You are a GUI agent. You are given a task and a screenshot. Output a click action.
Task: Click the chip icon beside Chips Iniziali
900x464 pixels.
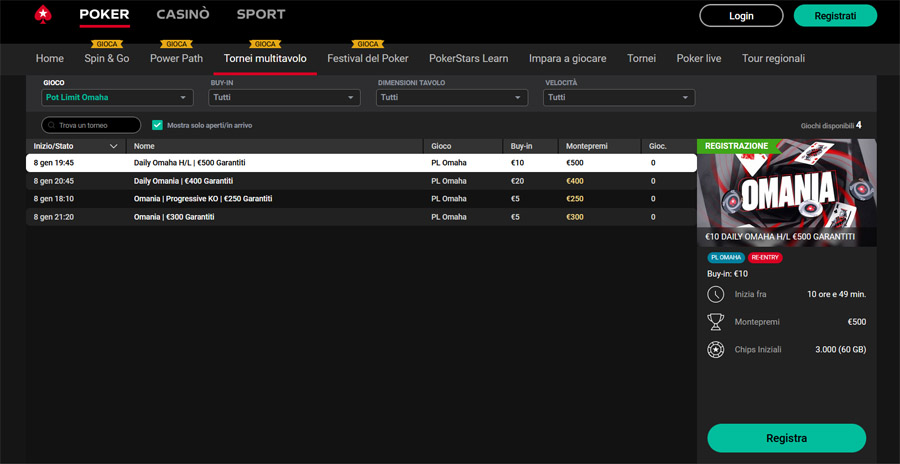tap(715, 349)
